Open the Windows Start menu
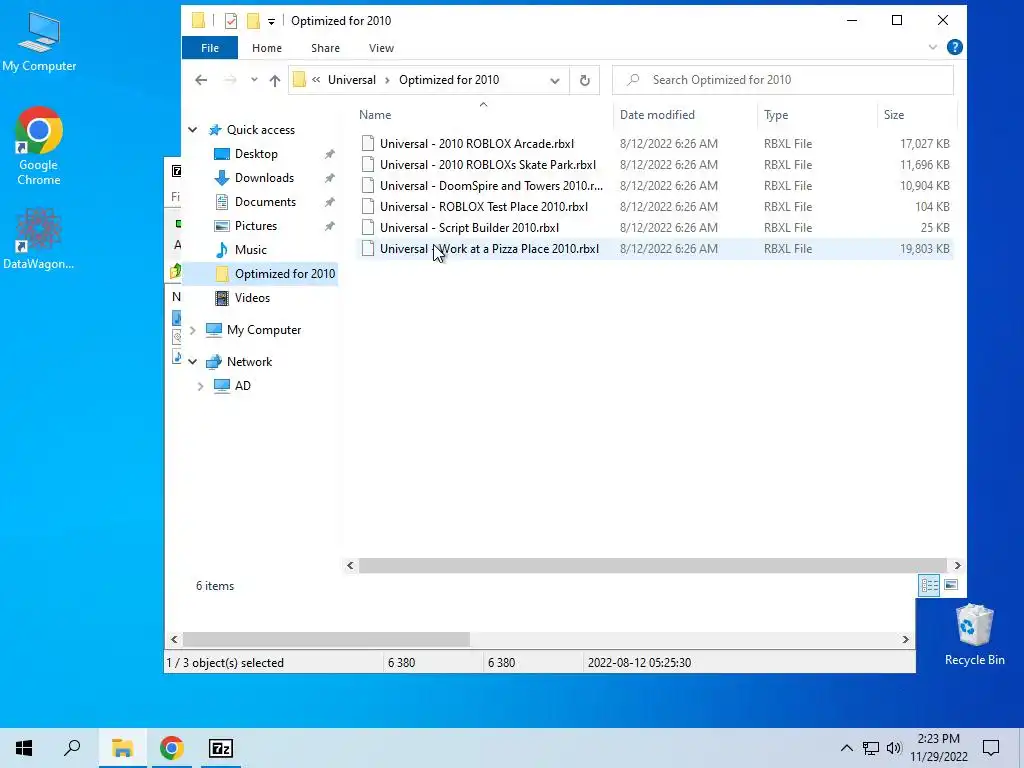The width and height of the screenshot is (1024, 768). (x=24, y=748)
